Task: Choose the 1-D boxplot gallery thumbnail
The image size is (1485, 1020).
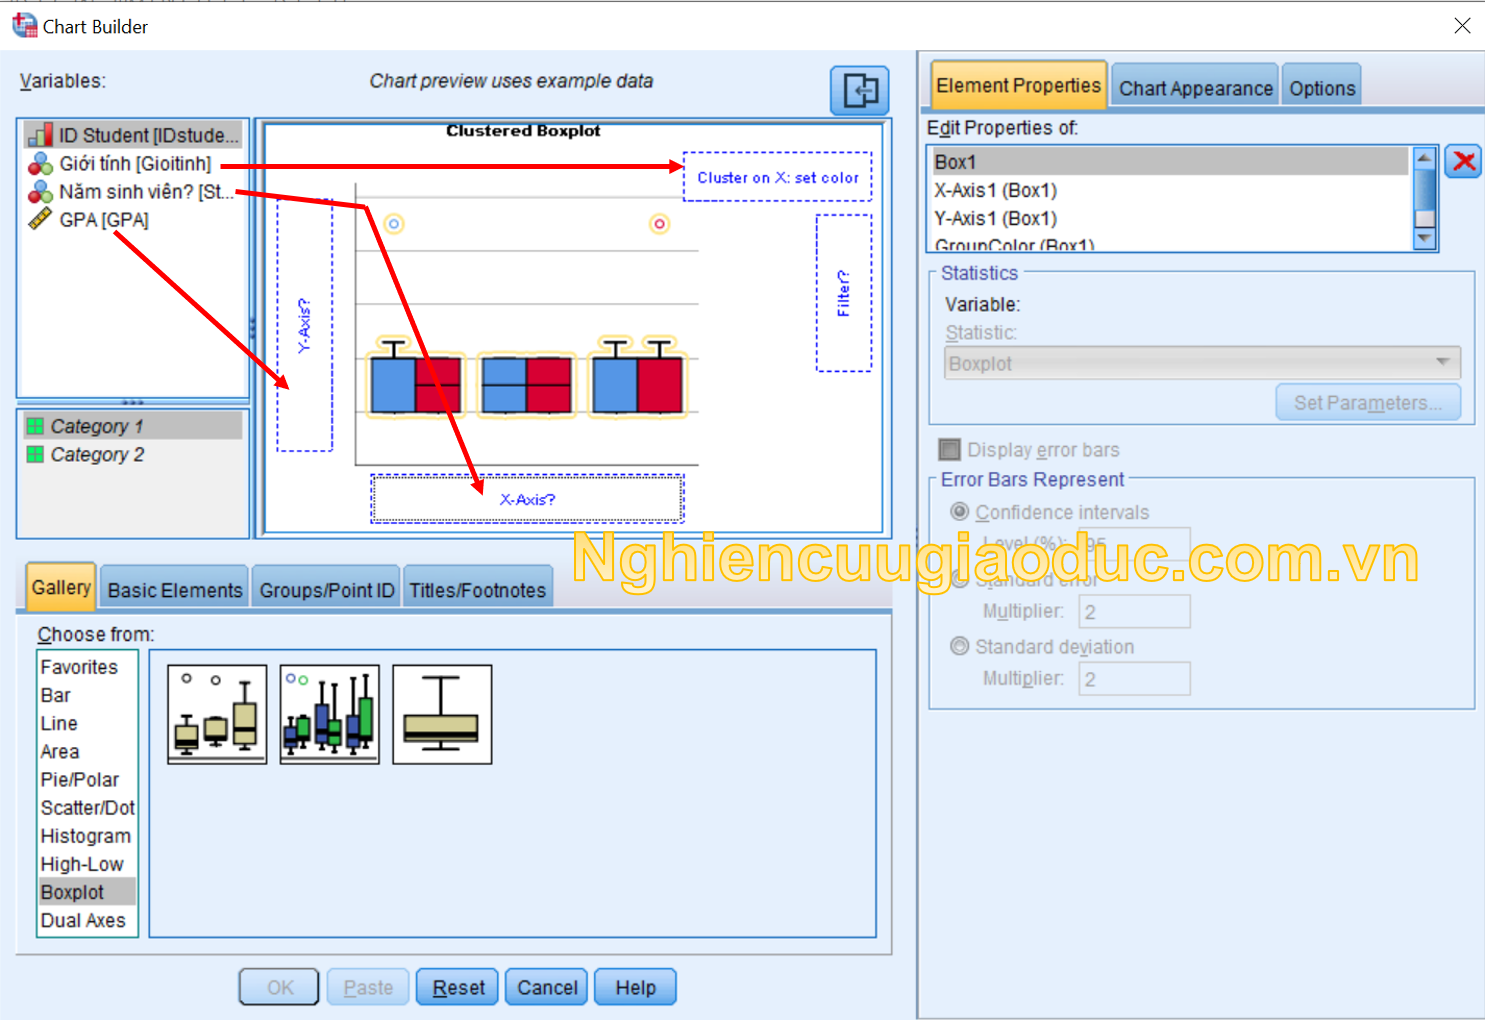Action: (442, 714)
